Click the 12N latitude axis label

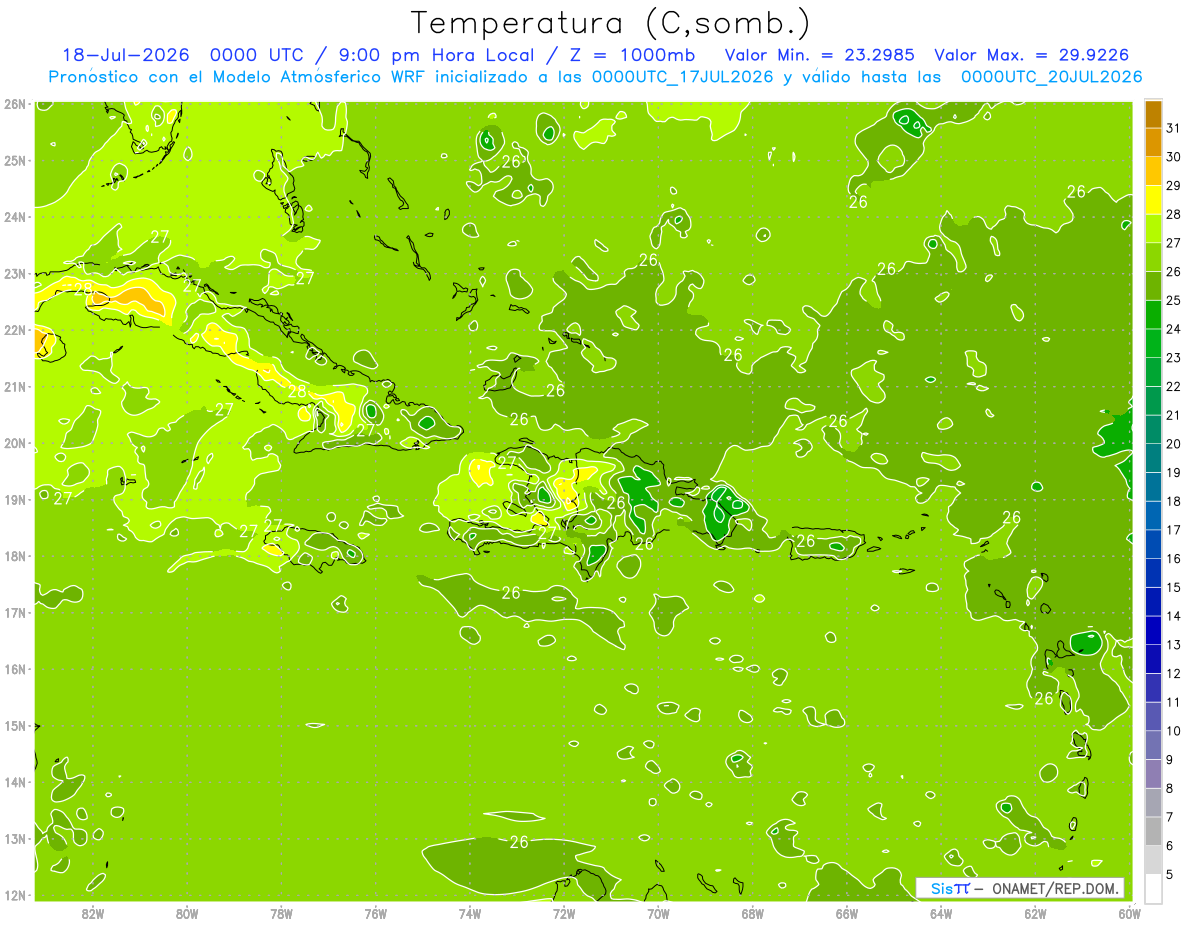point(14,895)
